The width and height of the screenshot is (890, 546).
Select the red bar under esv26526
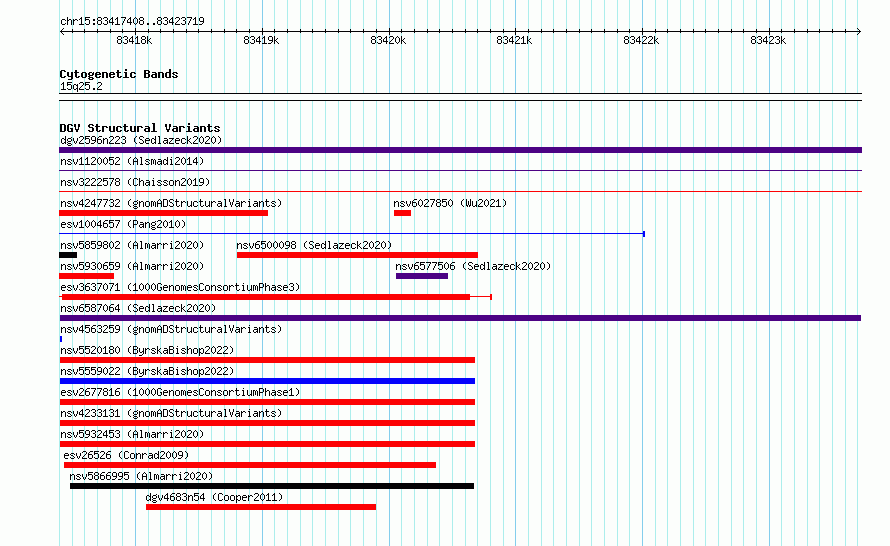point(250,465)
